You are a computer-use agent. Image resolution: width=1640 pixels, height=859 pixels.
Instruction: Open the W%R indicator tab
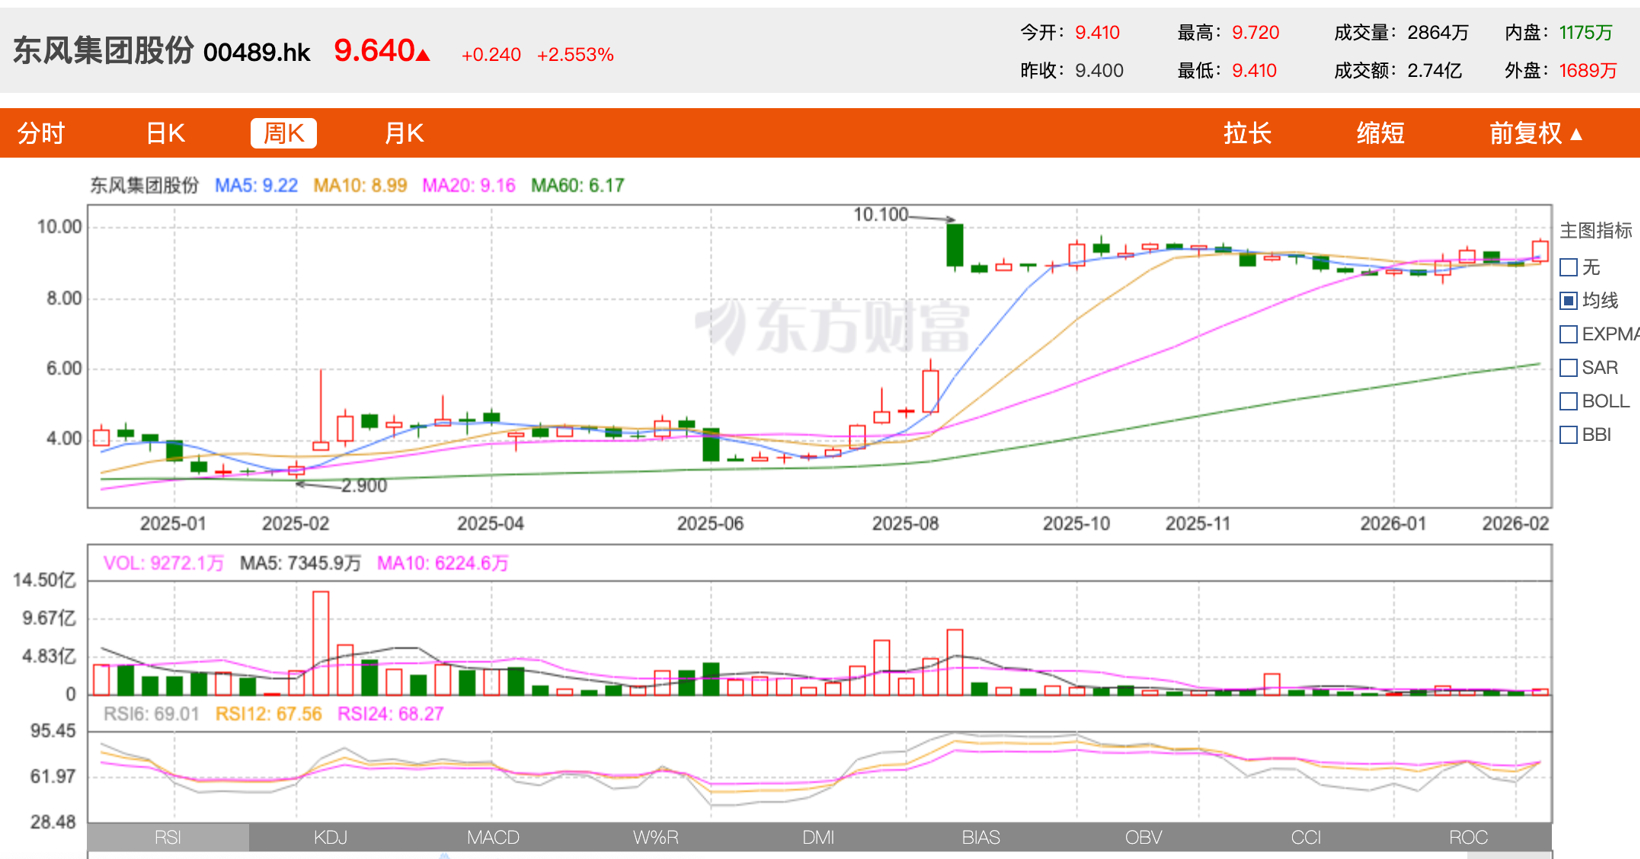click(655, 837)
